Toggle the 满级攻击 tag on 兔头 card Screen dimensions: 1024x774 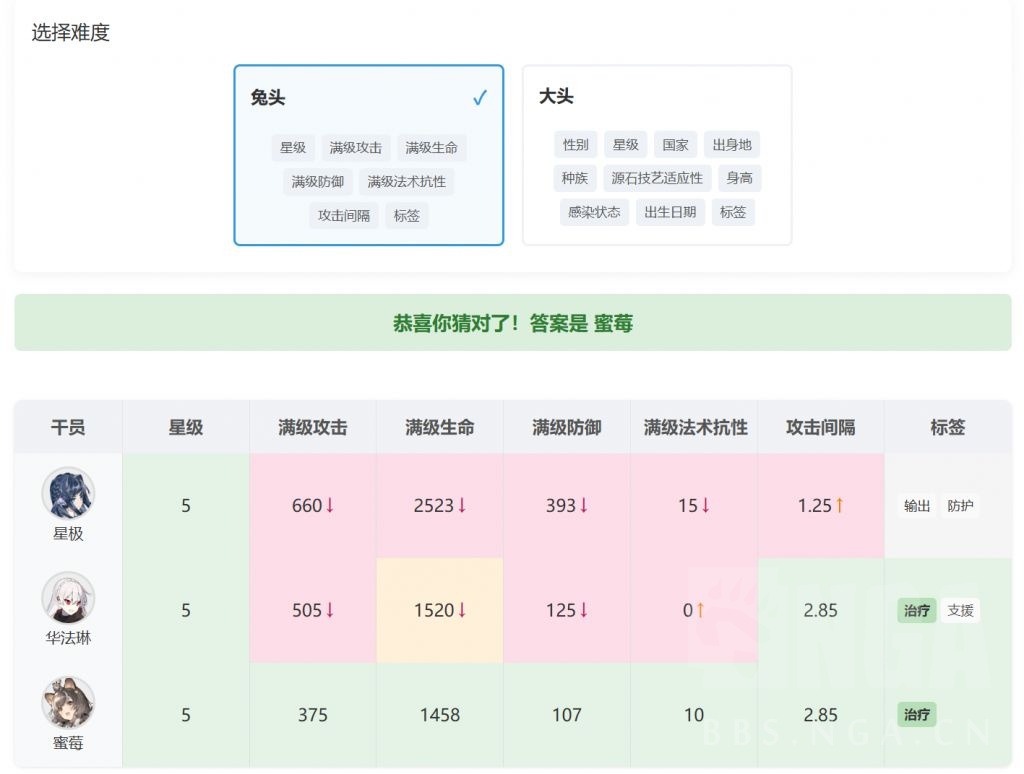(355, 147)
